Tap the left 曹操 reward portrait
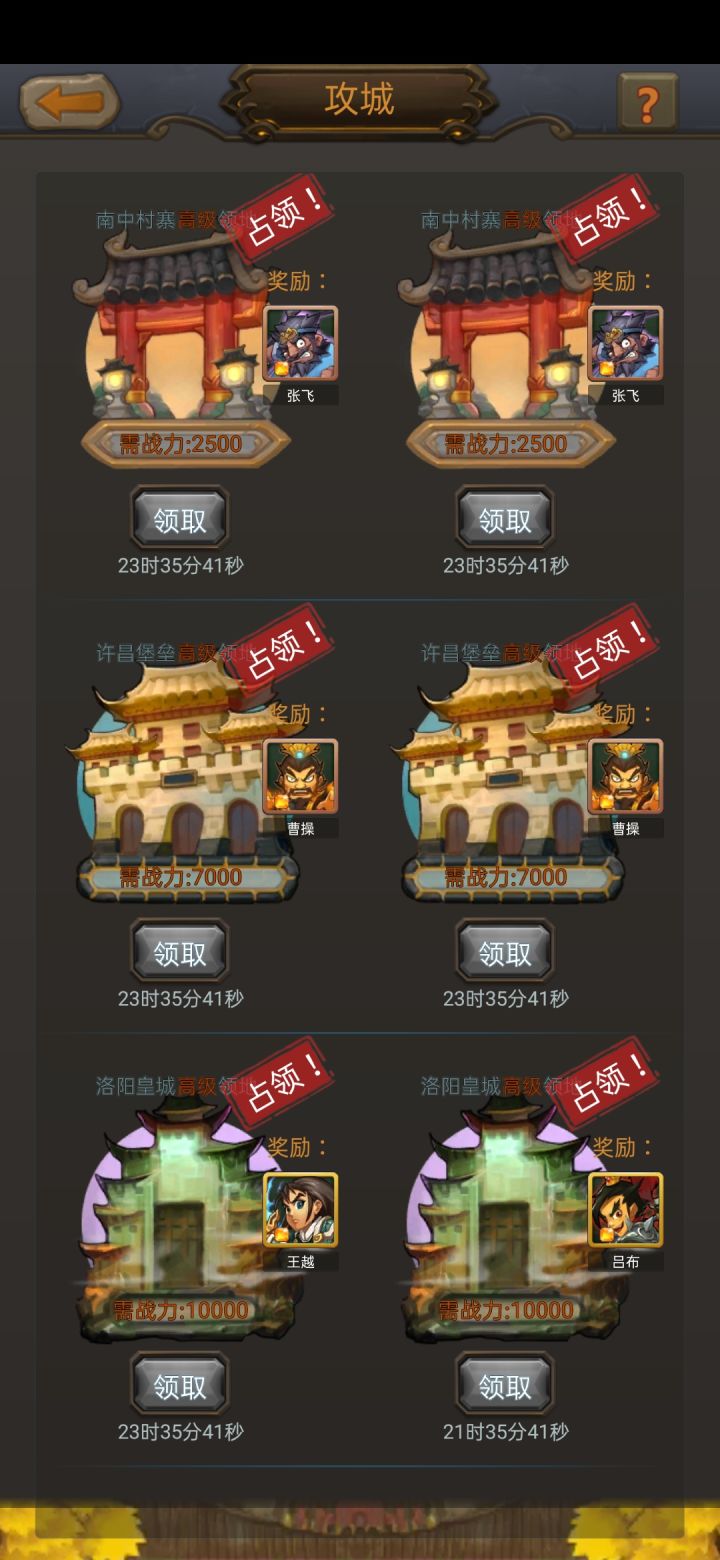This screenshot has width=720, height=1560. pyautogui.click(x=300, y=777)
